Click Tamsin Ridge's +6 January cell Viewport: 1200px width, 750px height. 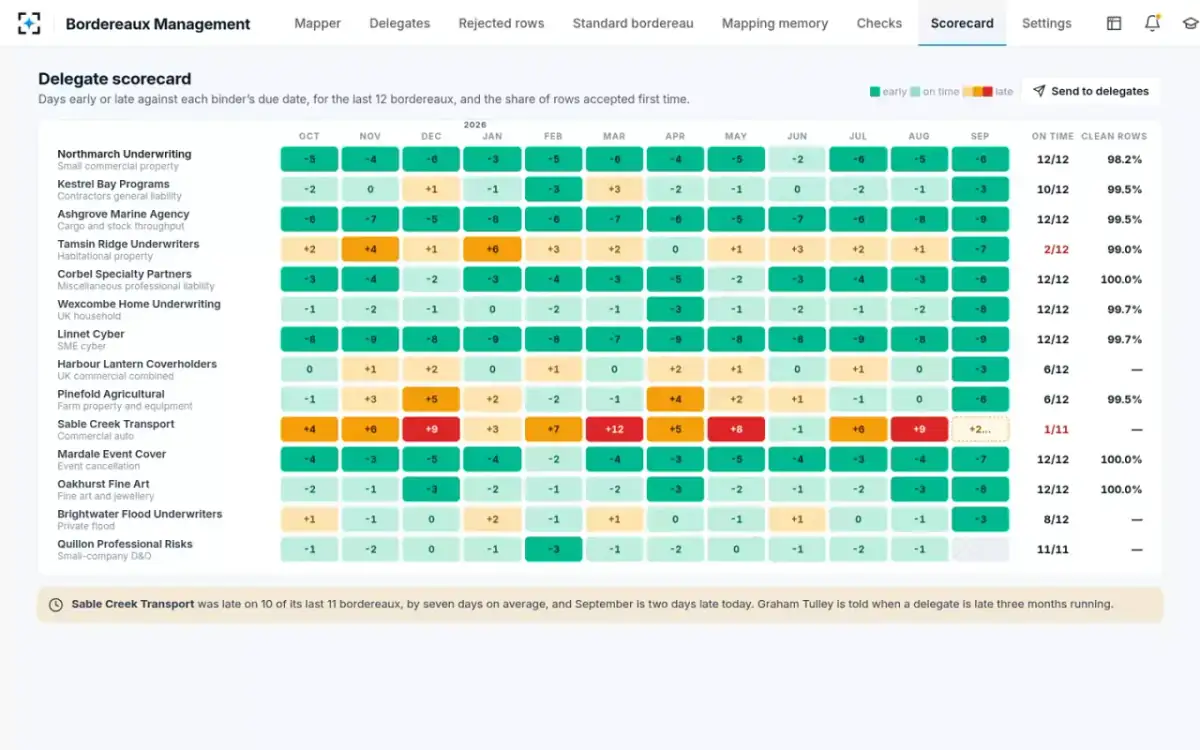[x=492, y=249]
